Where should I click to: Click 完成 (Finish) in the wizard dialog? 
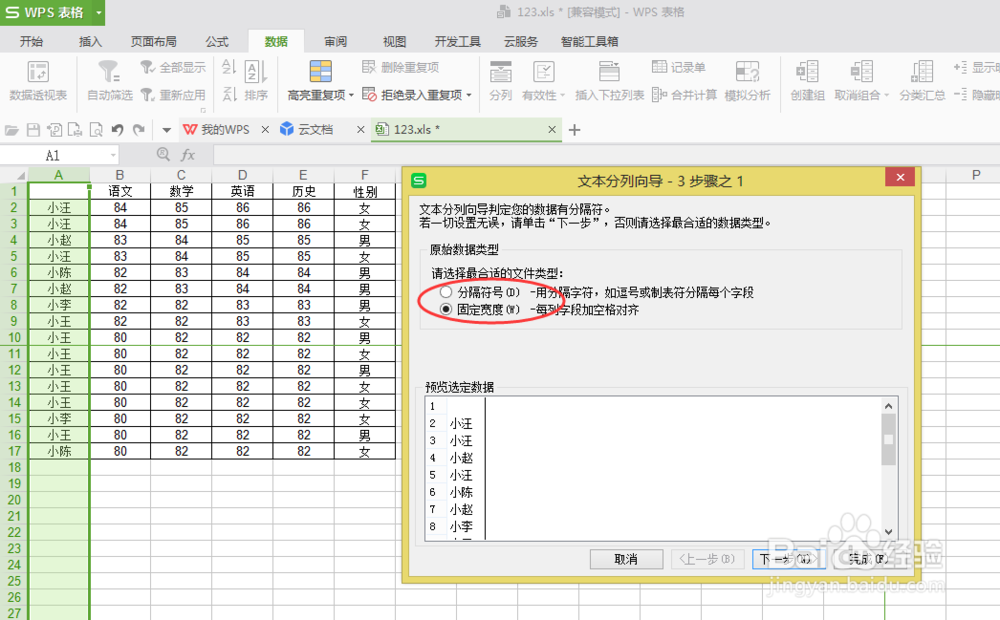click(x=869, y=559)
